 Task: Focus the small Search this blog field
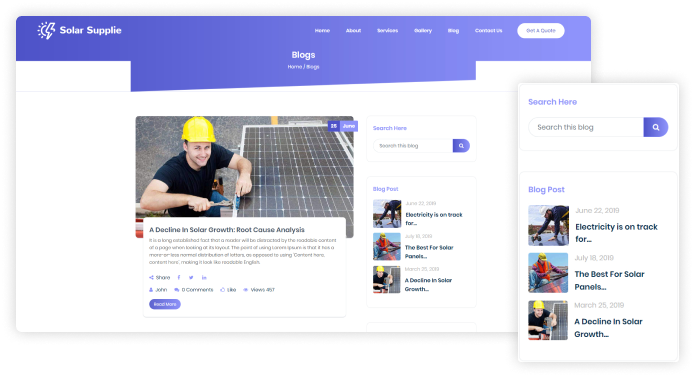[x=413, y=146]
